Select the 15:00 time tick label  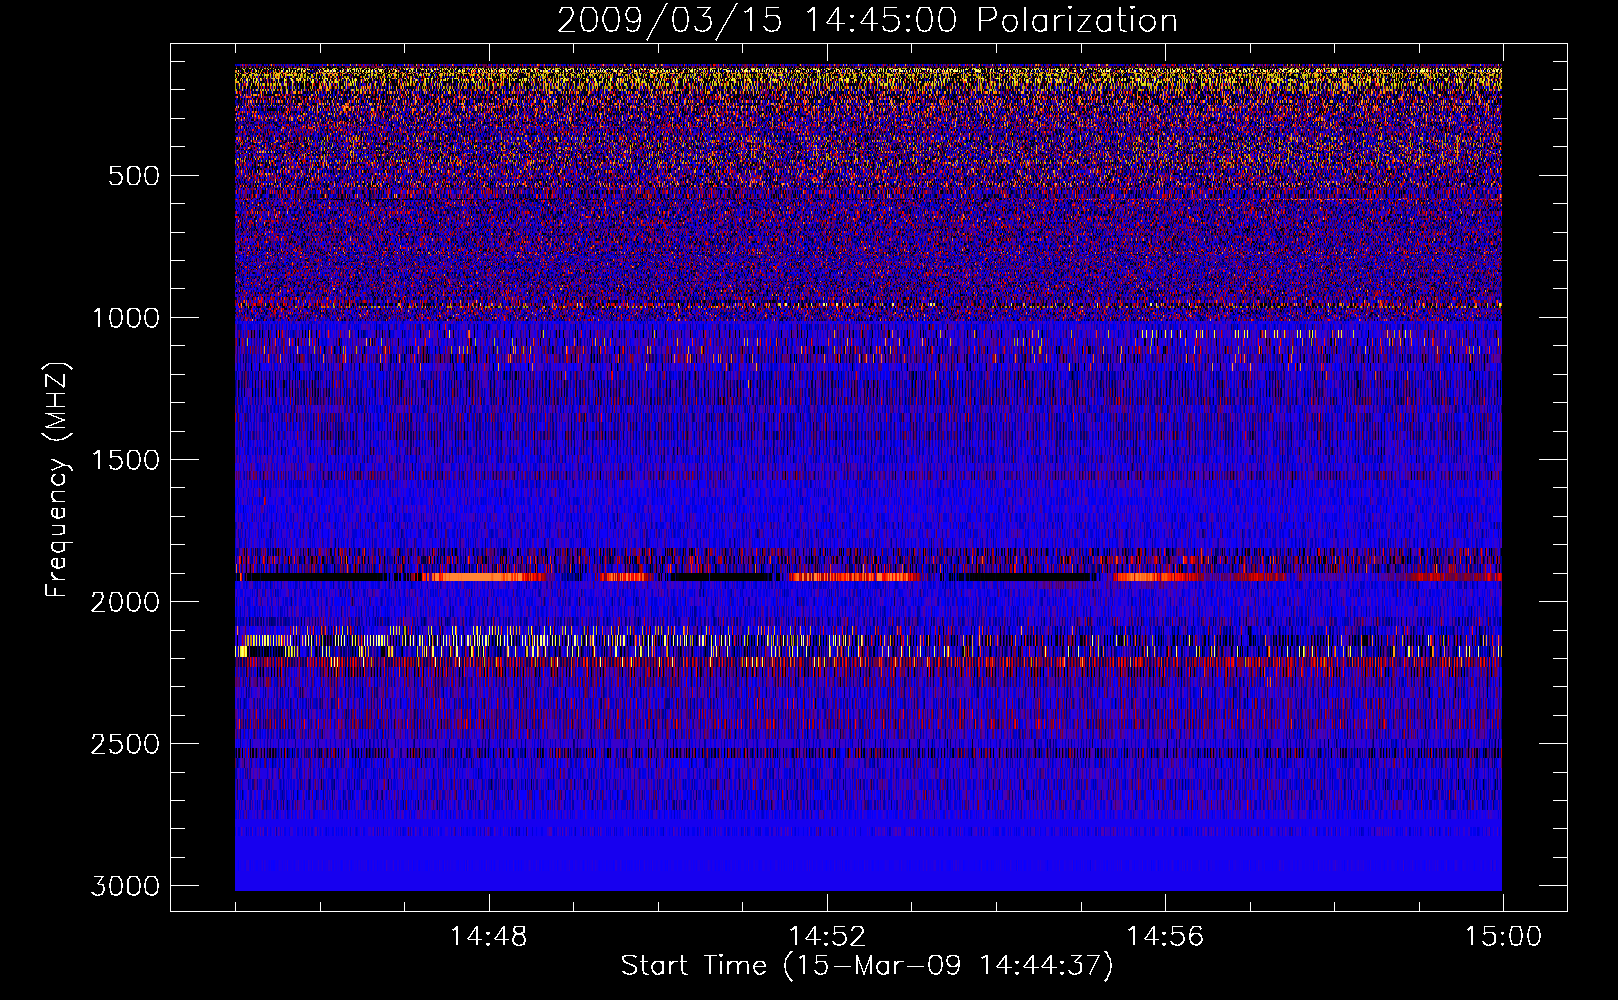(1502, 937)
